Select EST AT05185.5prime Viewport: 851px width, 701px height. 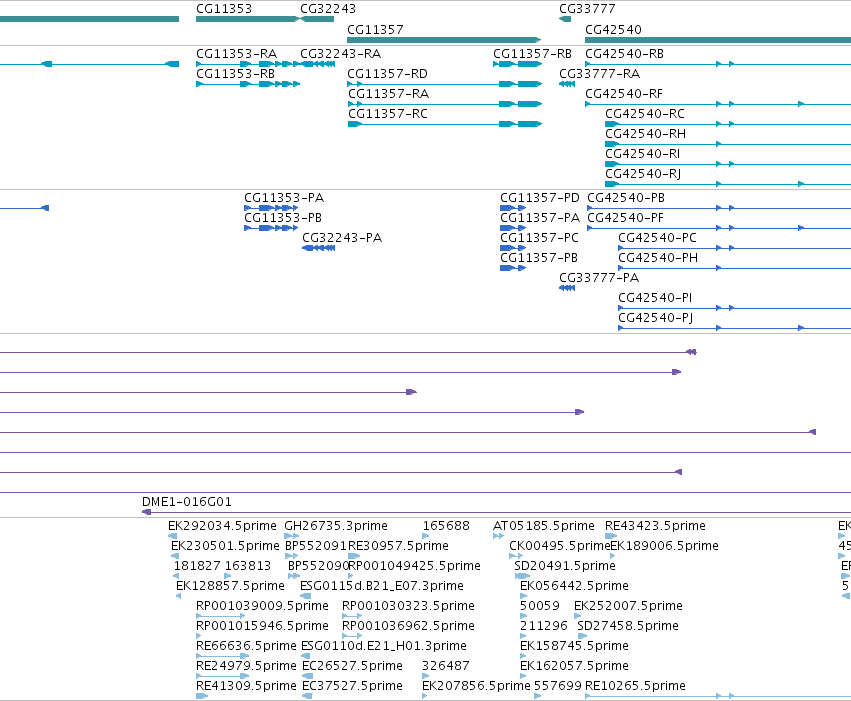click(x=544, y=526)
